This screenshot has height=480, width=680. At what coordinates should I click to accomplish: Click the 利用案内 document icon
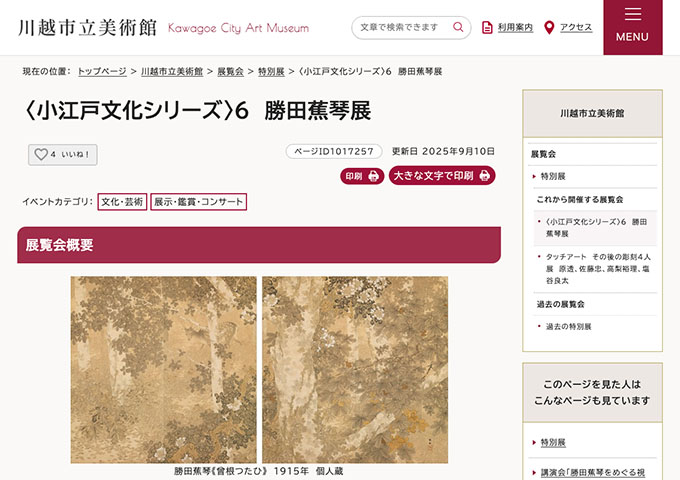pos(487,27)
